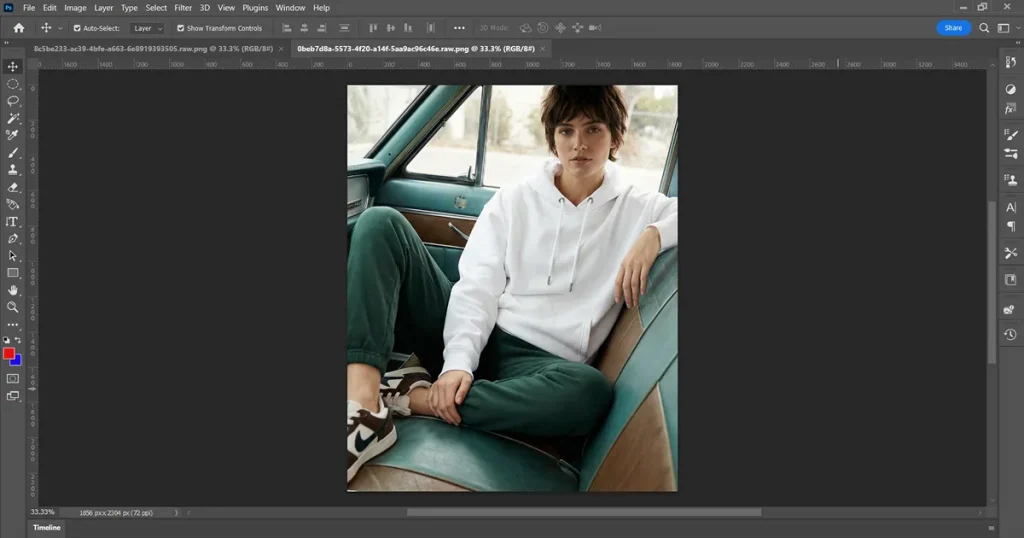The image size is (1024, 538).
Task: Toggle Quick Mask mode button
Action: (13, 379)
